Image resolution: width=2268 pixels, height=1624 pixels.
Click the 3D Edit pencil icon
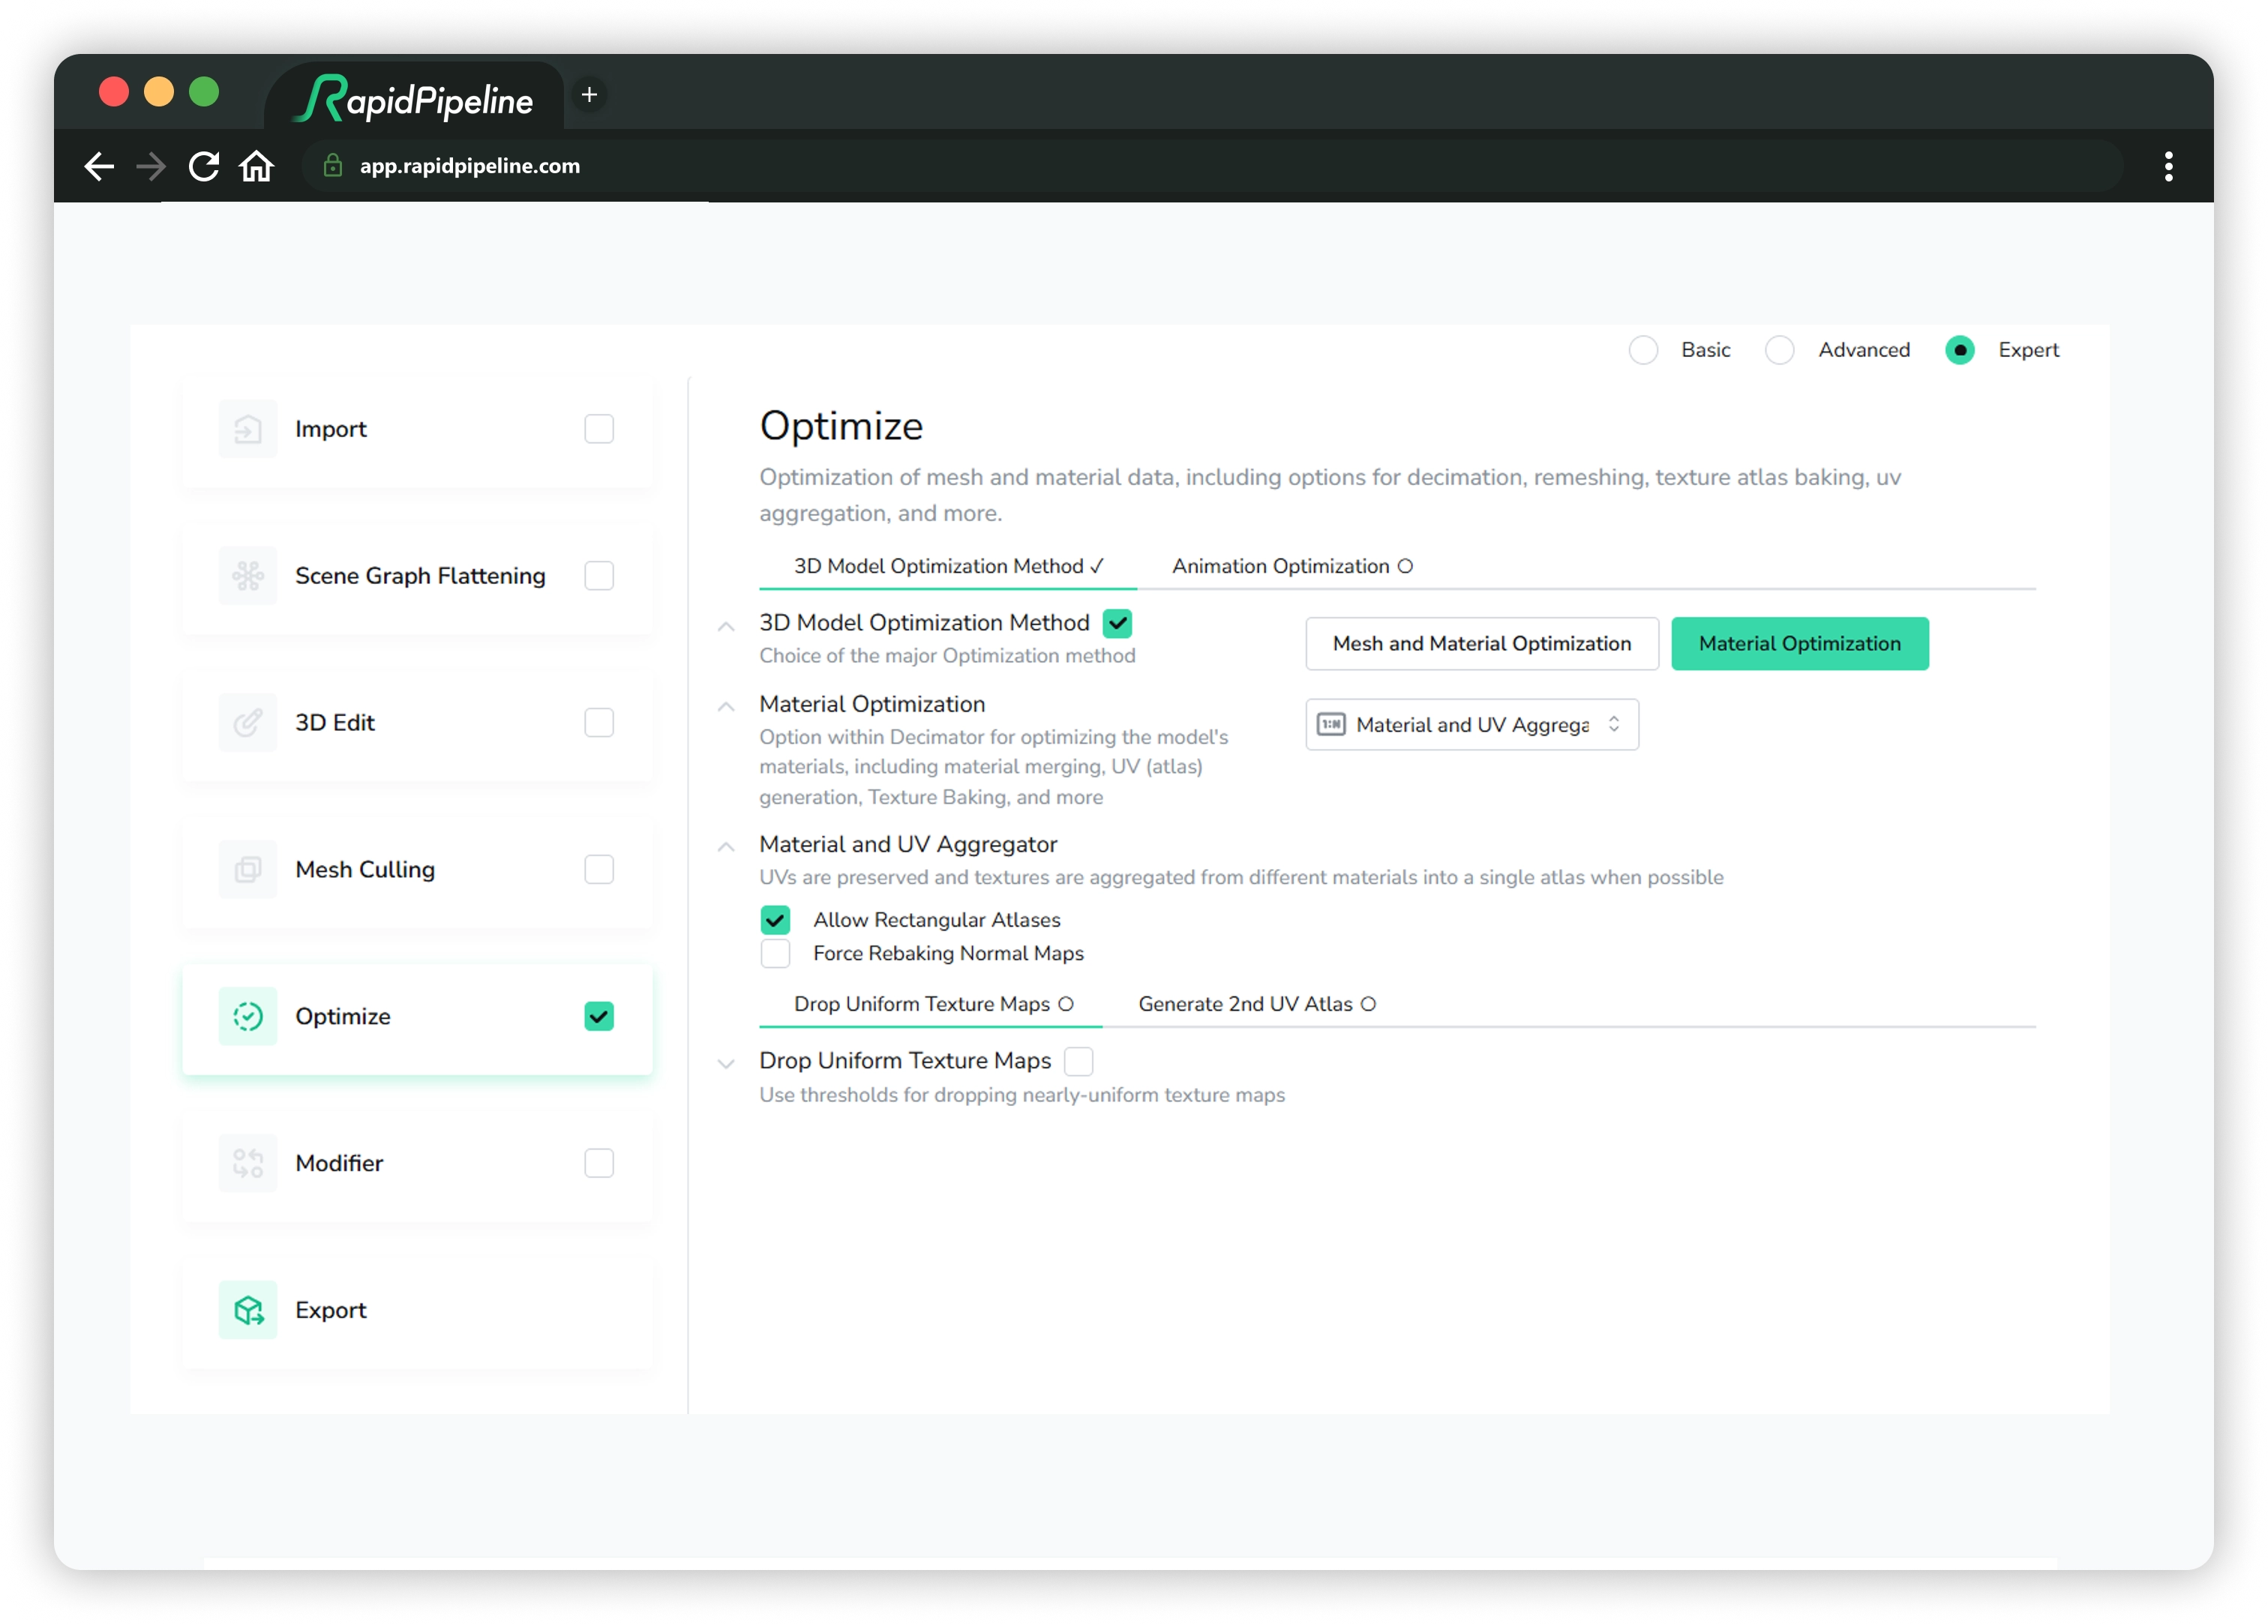coord(247,723)
